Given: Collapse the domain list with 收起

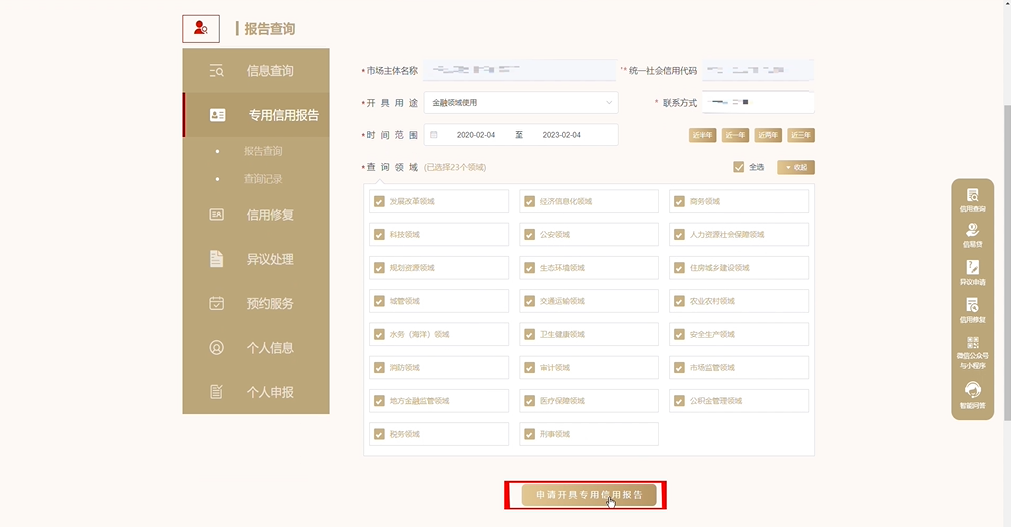Looking at the screenshot, I should tap(796, 167).
